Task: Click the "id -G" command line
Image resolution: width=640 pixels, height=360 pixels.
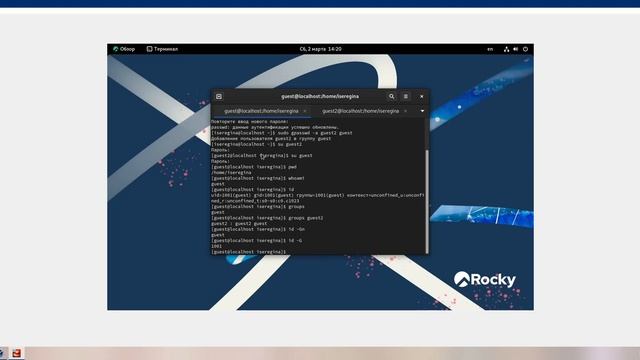Action: tap(257, 241)
